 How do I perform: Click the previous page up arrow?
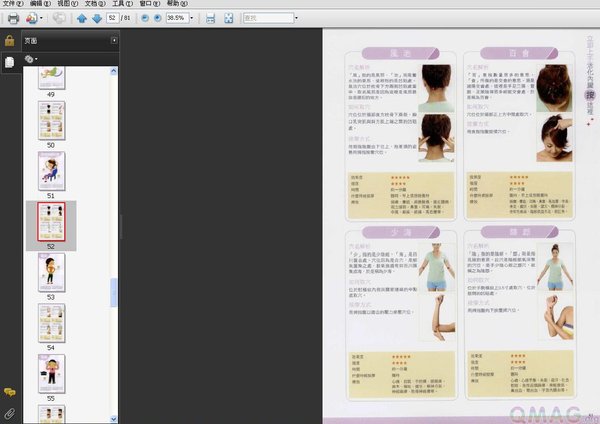[81, 18]
